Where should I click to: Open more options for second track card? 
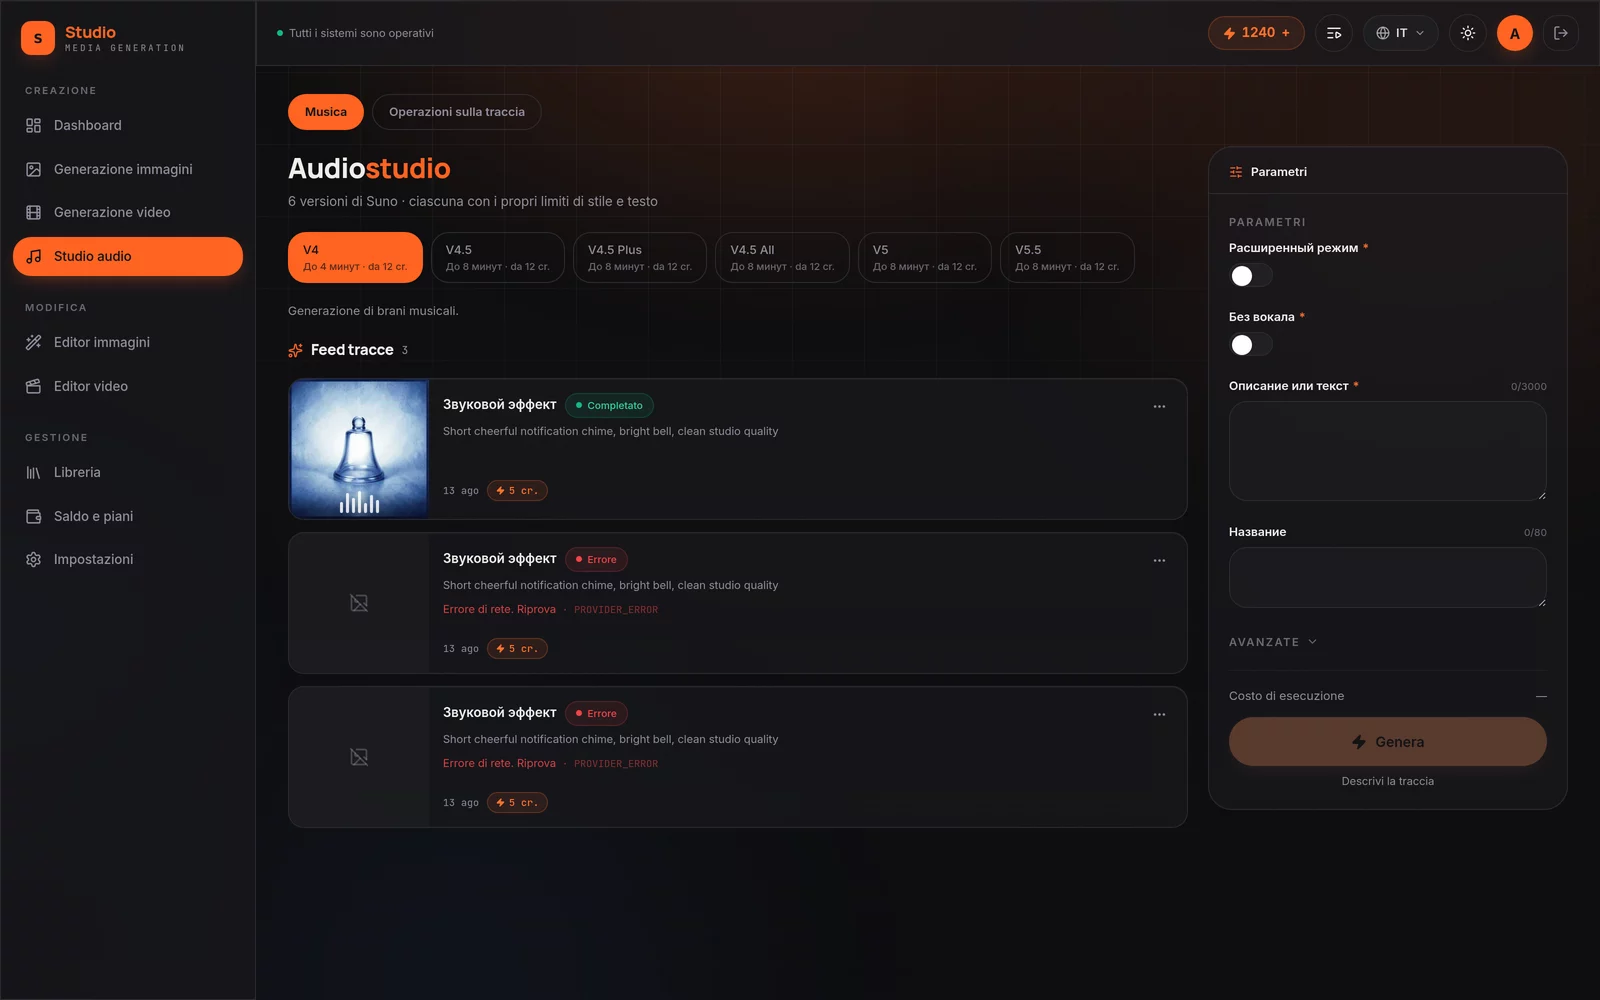1159,560
